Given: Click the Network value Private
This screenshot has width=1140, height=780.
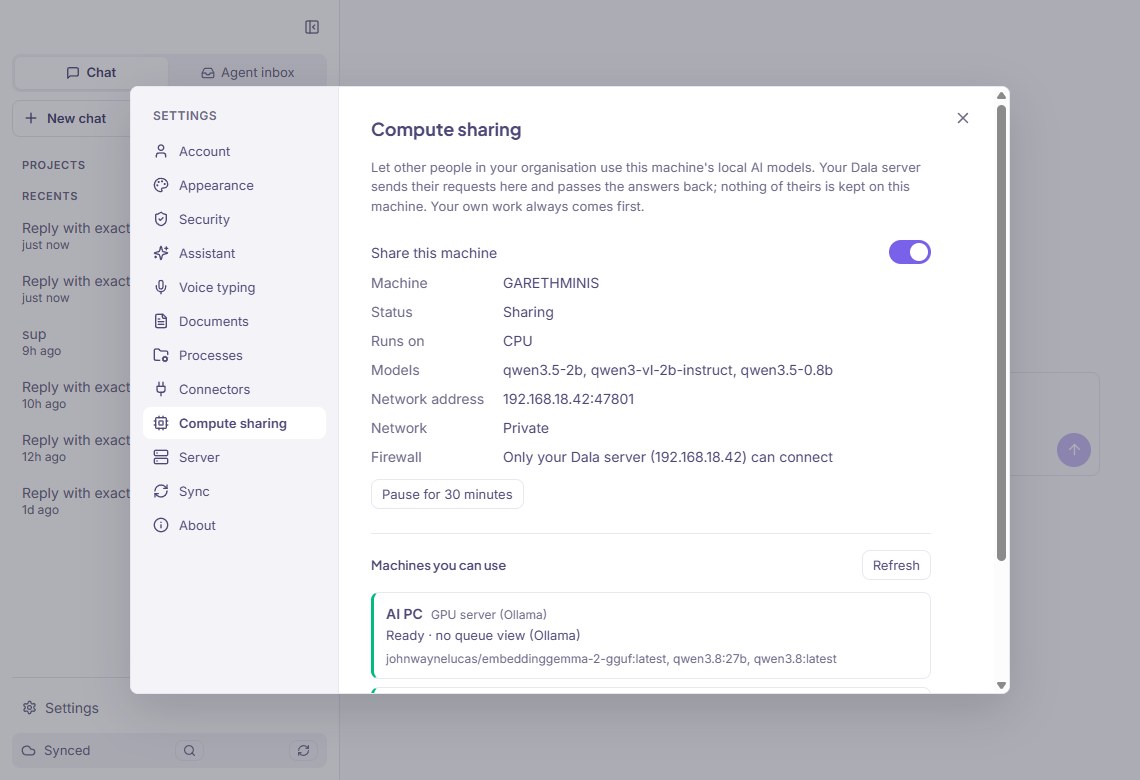Looking at the screenshot, I should (x=526, y=428).
